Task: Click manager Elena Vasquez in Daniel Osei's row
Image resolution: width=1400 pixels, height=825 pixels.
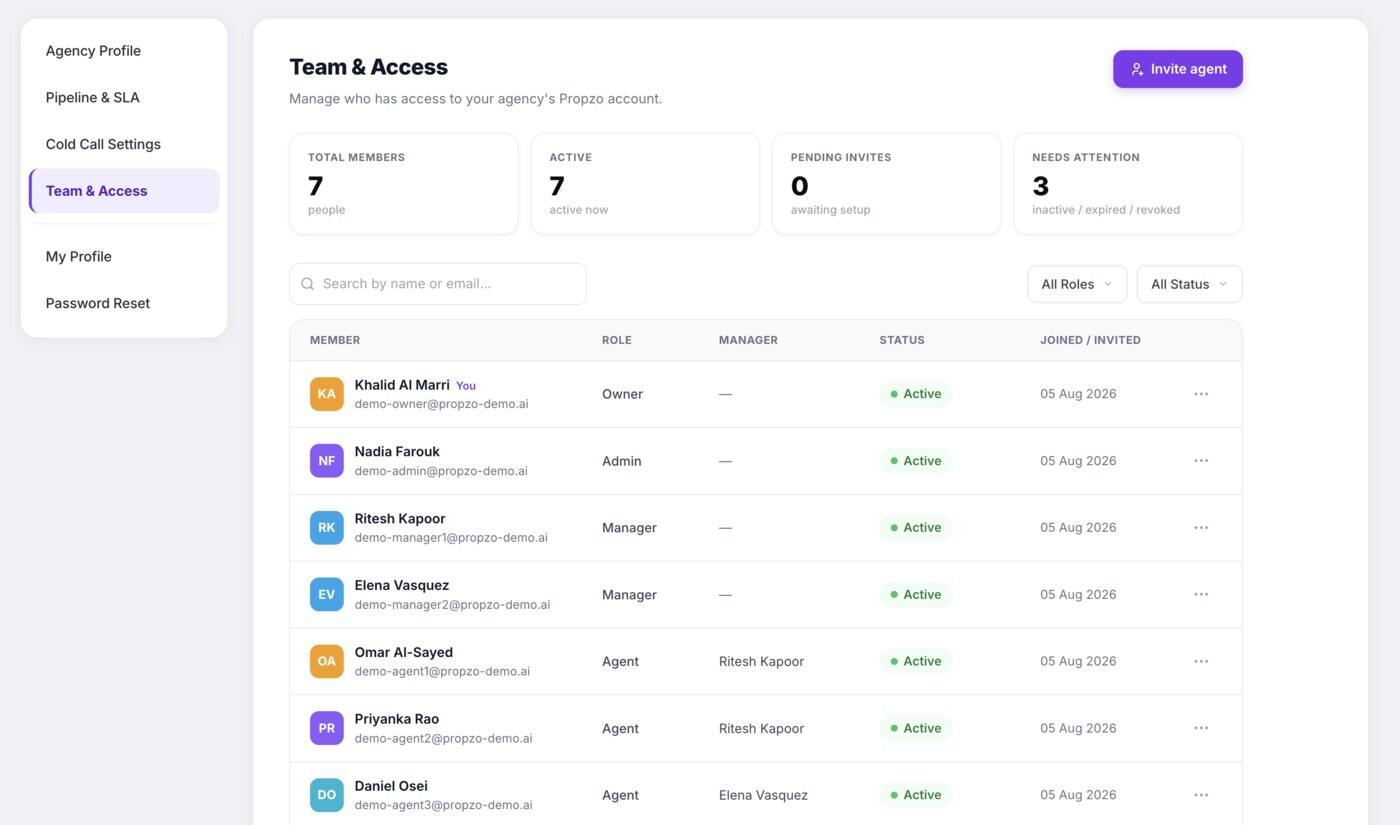Action: pyautogui.click(x=763, y=795)
